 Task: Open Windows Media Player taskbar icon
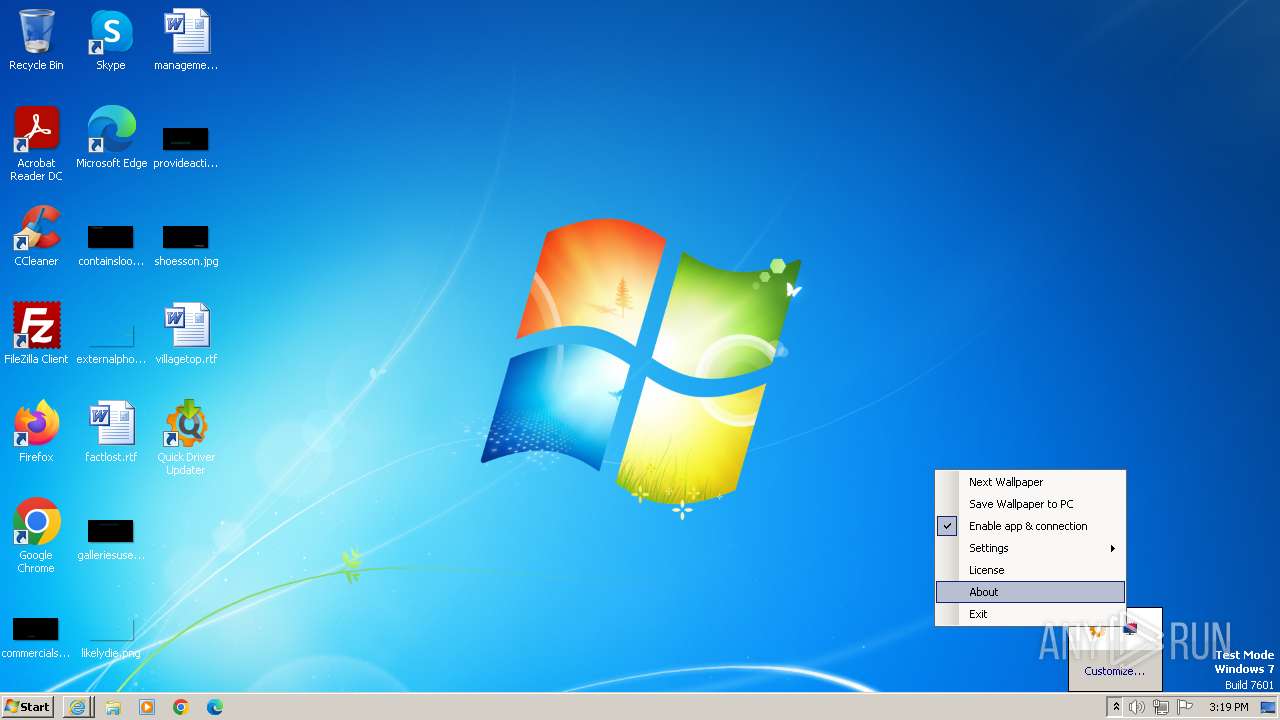(147, 707)
